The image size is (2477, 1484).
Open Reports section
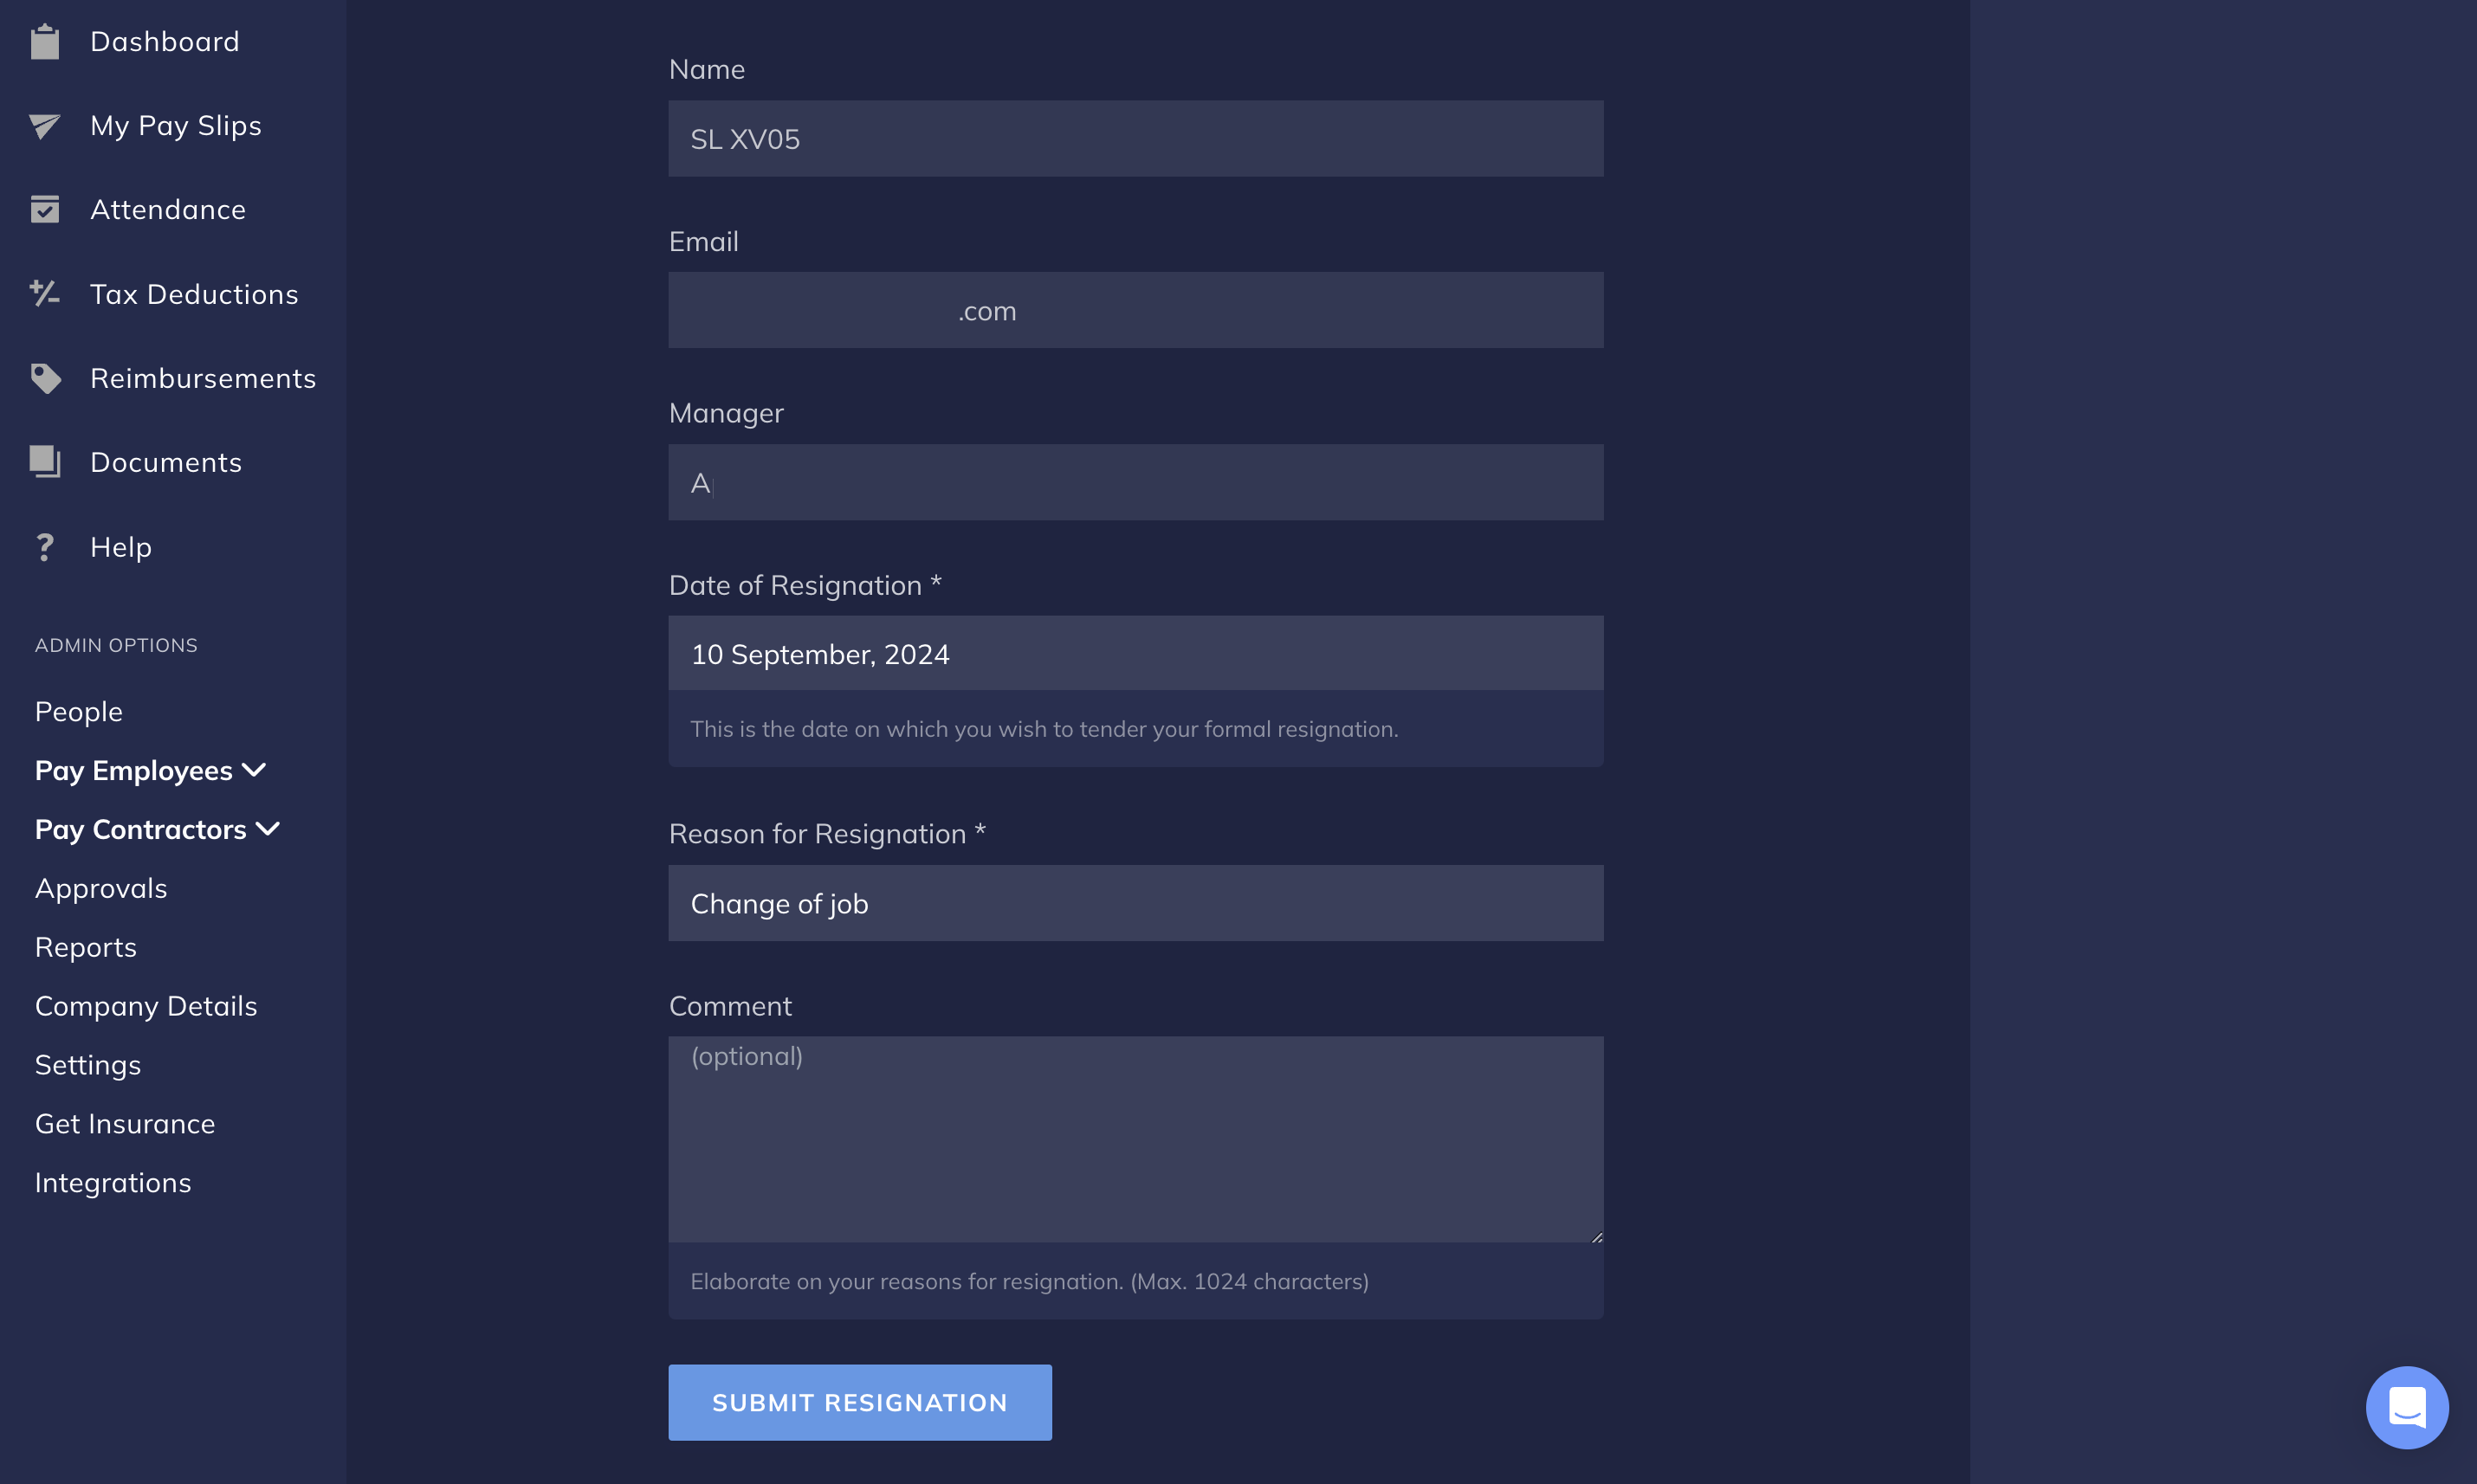point(85,945)
